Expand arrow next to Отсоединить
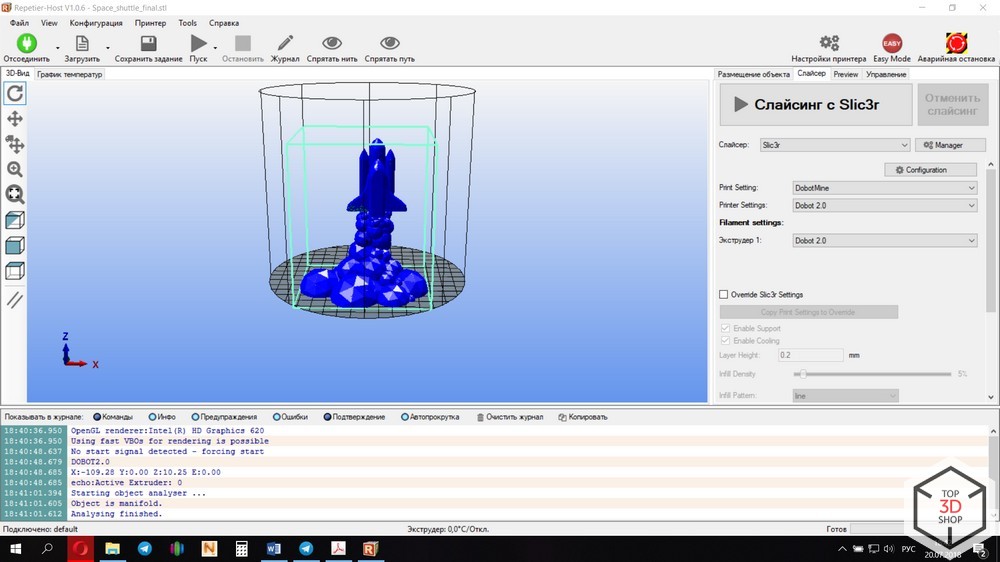Viewport: 1000px width, 562px height. pyautogui.click(x=57, y=48)
